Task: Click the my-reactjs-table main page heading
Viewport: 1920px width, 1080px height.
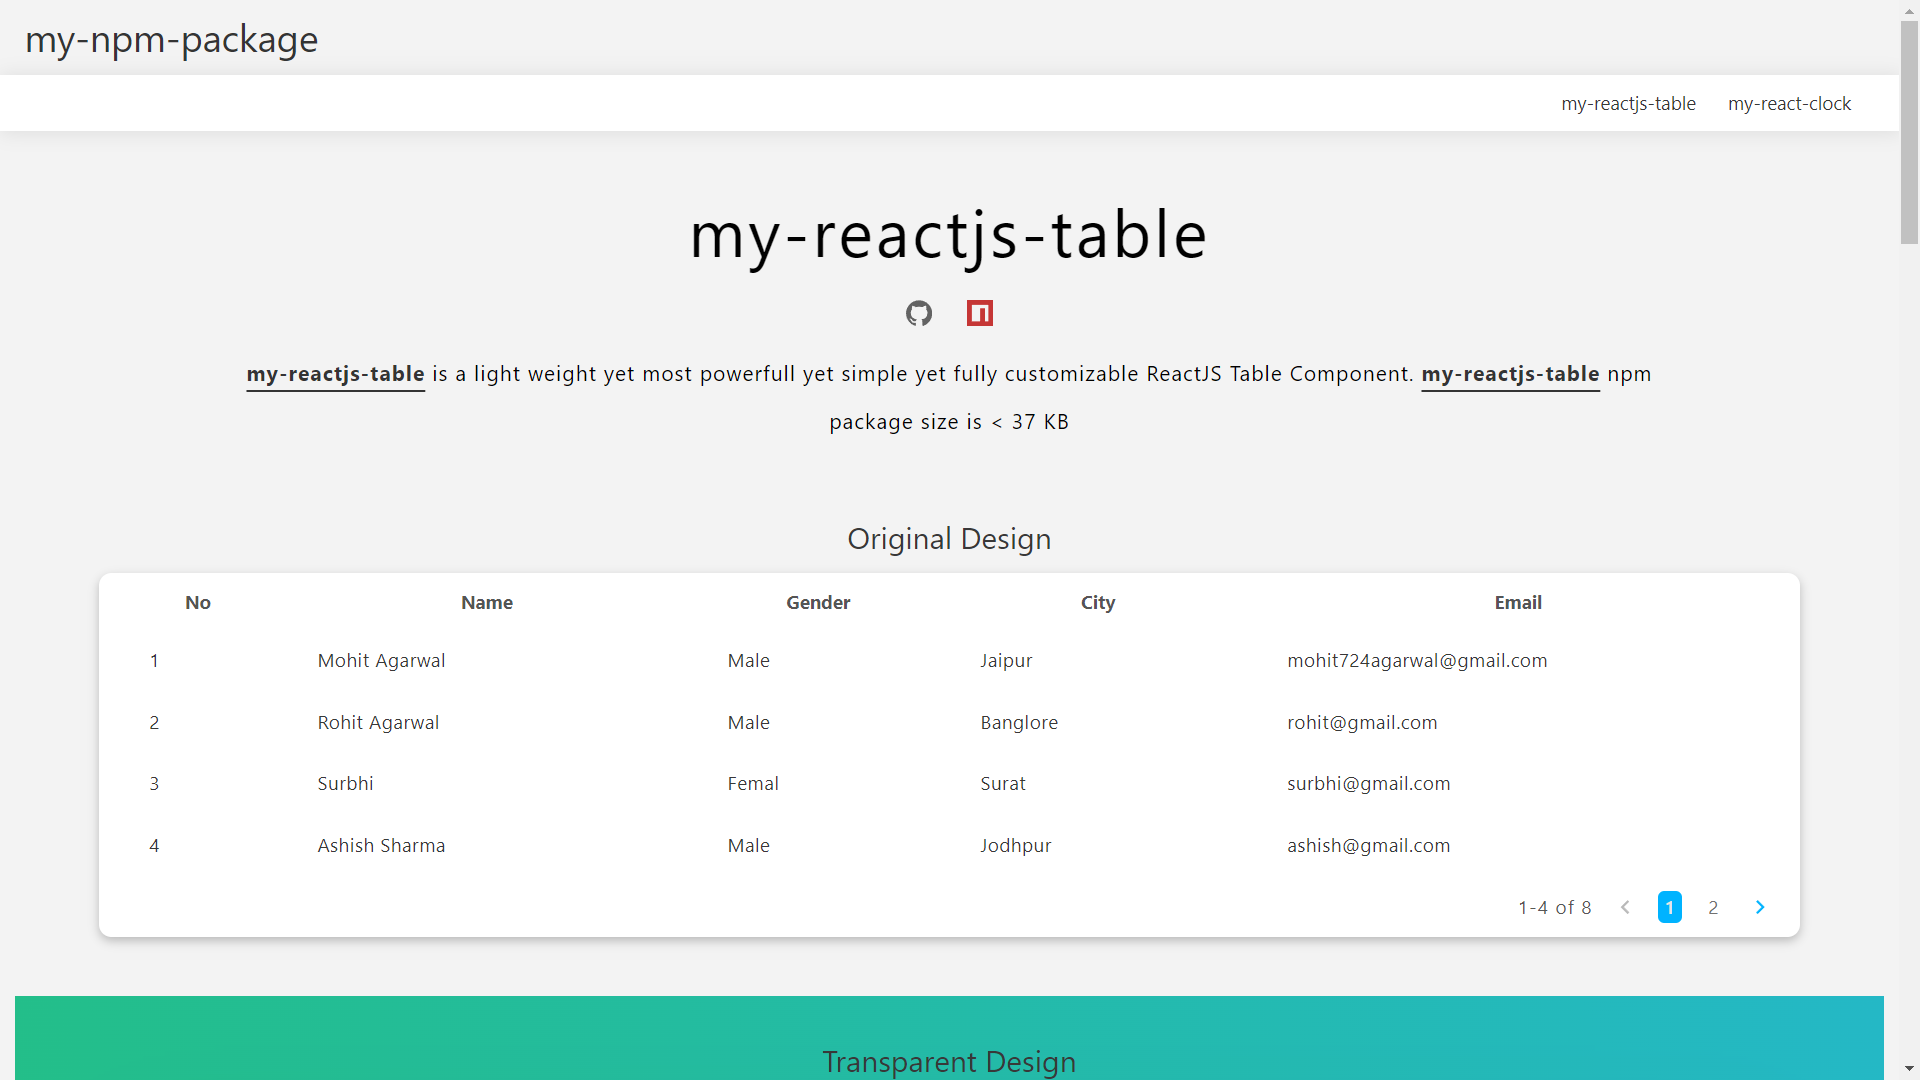Action: [949, 236]
